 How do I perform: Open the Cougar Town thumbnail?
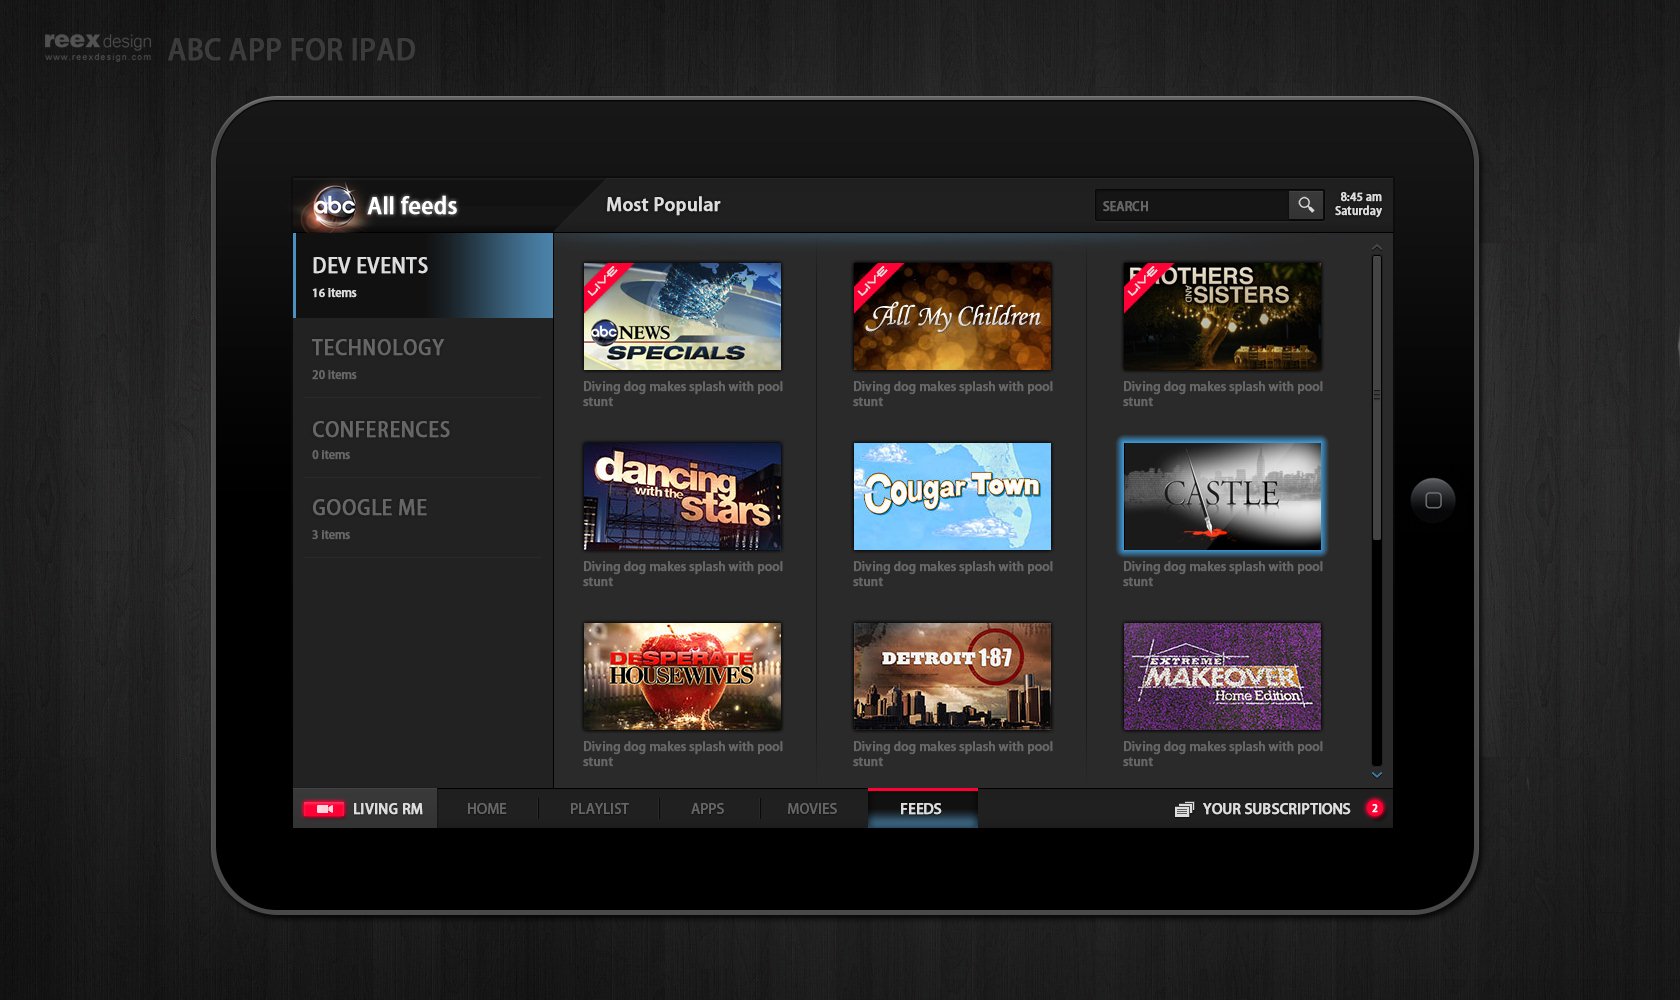click(952, 496)
